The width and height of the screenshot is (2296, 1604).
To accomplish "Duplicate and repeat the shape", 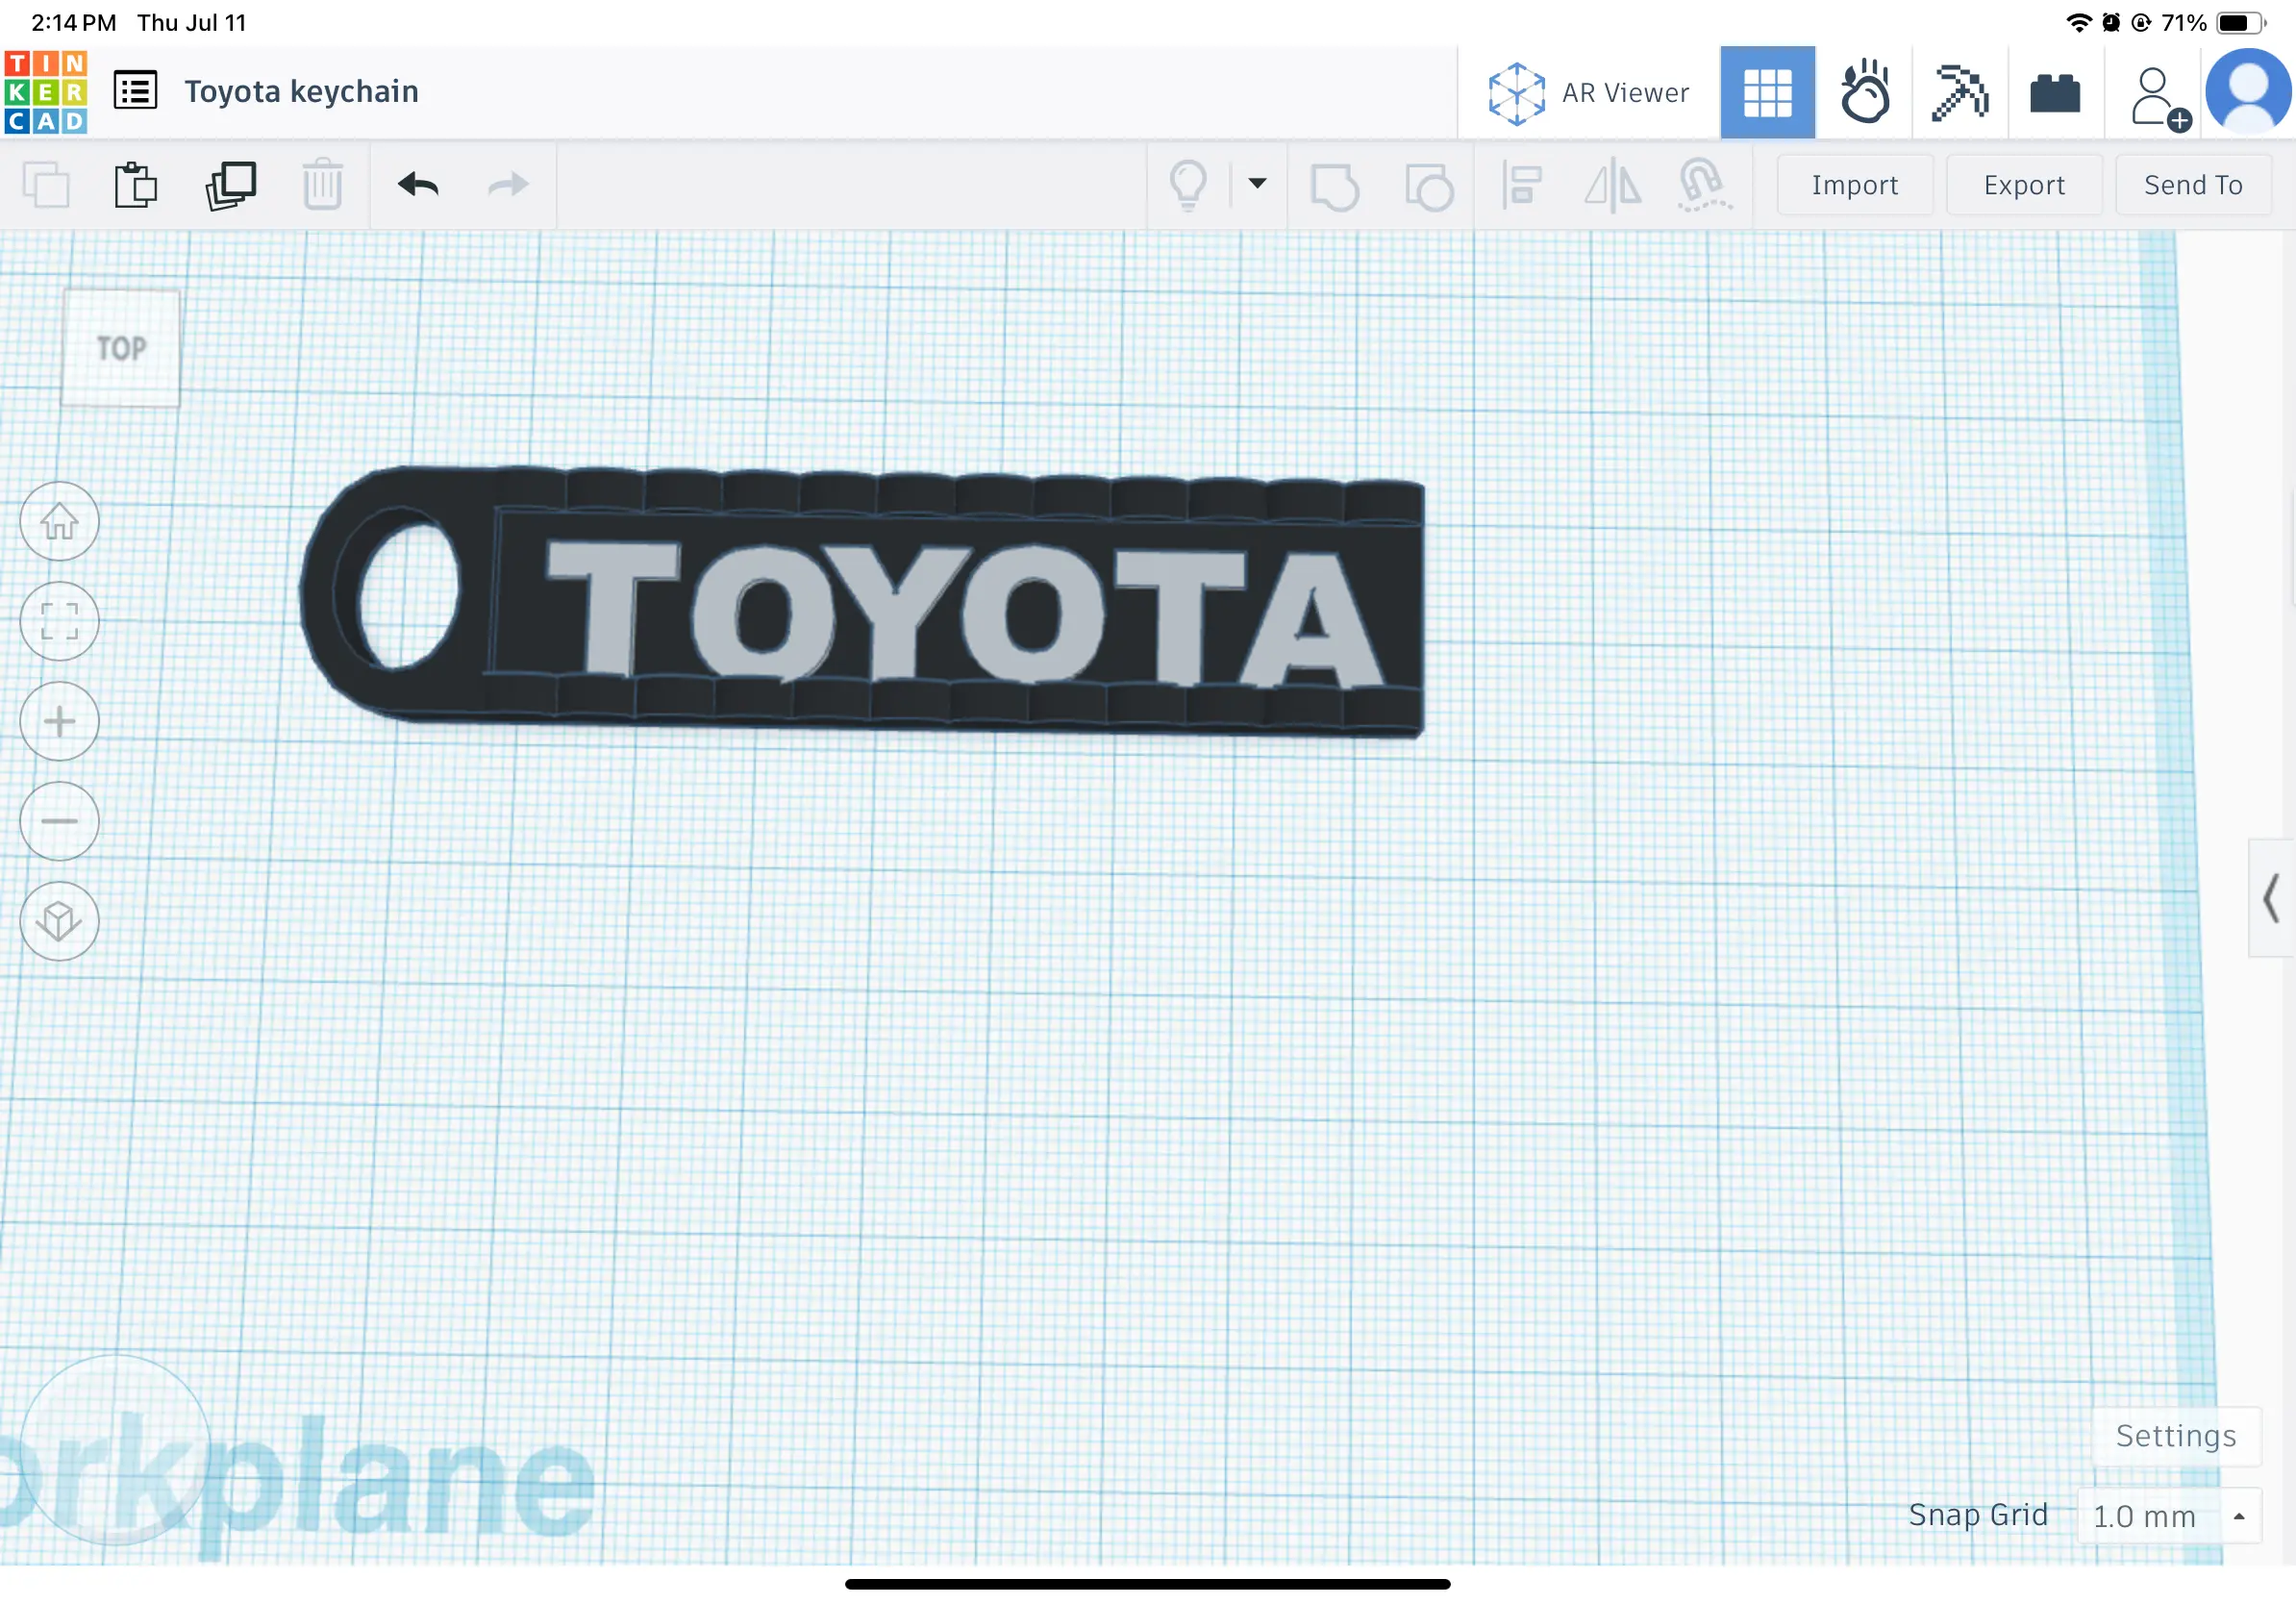I will 230,185.
